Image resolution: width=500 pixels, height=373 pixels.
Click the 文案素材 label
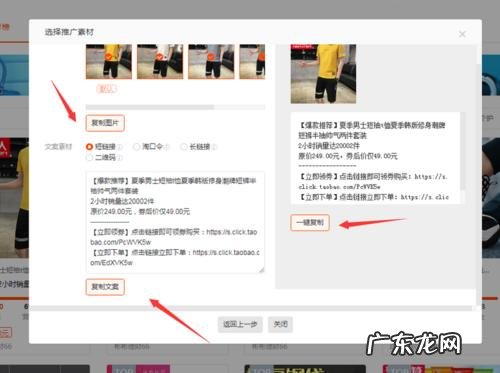coord(58,147)
